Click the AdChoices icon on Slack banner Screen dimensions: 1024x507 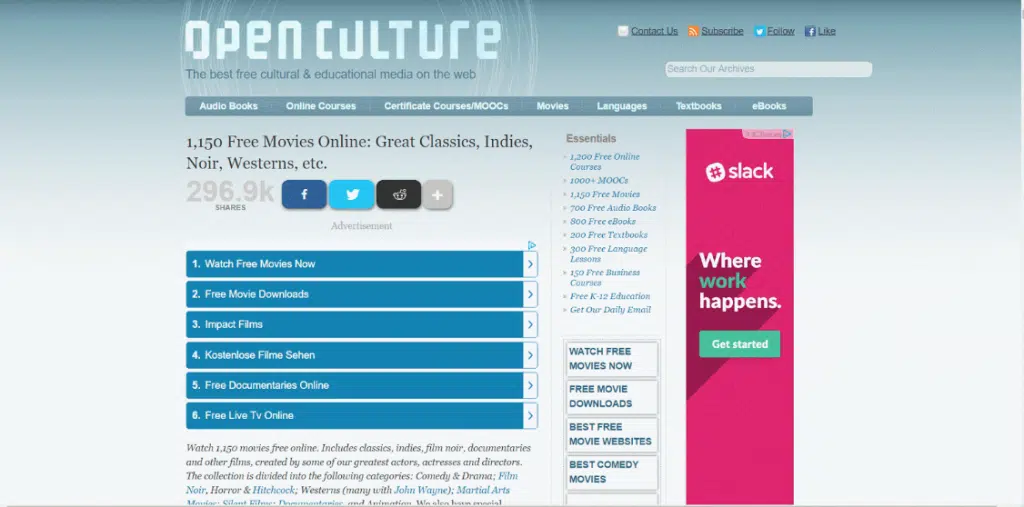[x=788, y=134]
